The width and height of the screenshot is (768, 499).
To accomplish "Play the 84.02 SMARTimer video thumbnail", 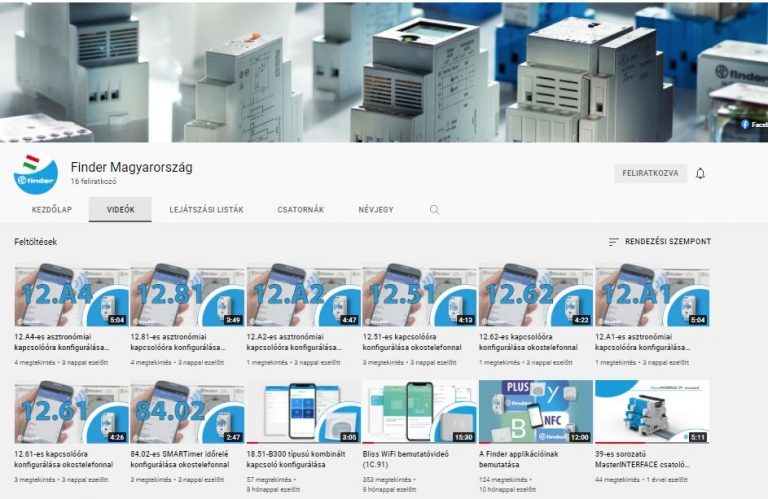I will (187, 412).
